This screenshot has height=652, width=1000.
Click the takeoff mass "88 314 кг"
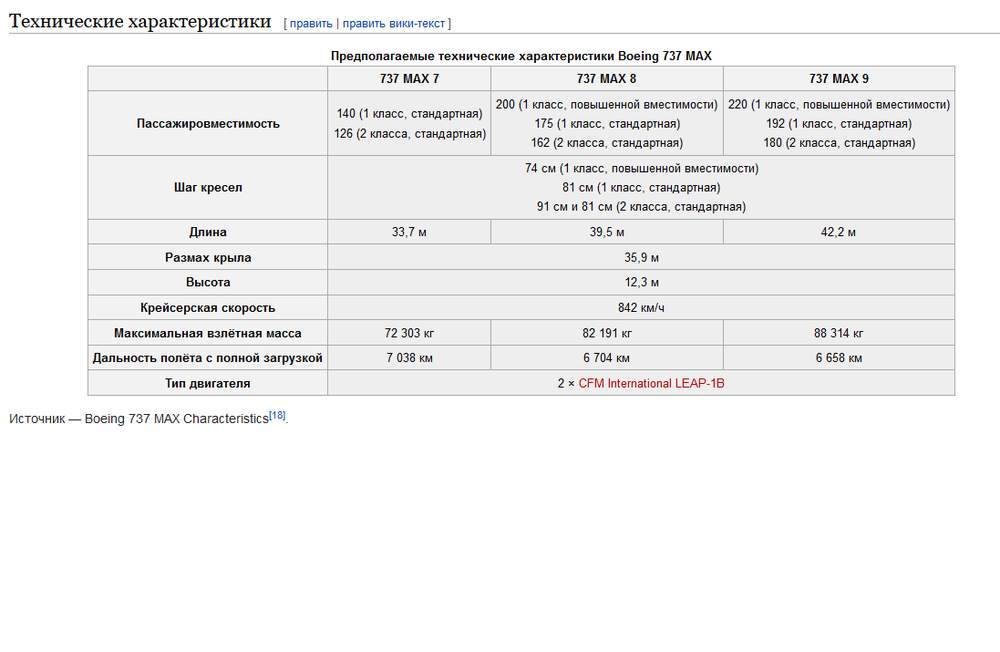coord(839,333)
